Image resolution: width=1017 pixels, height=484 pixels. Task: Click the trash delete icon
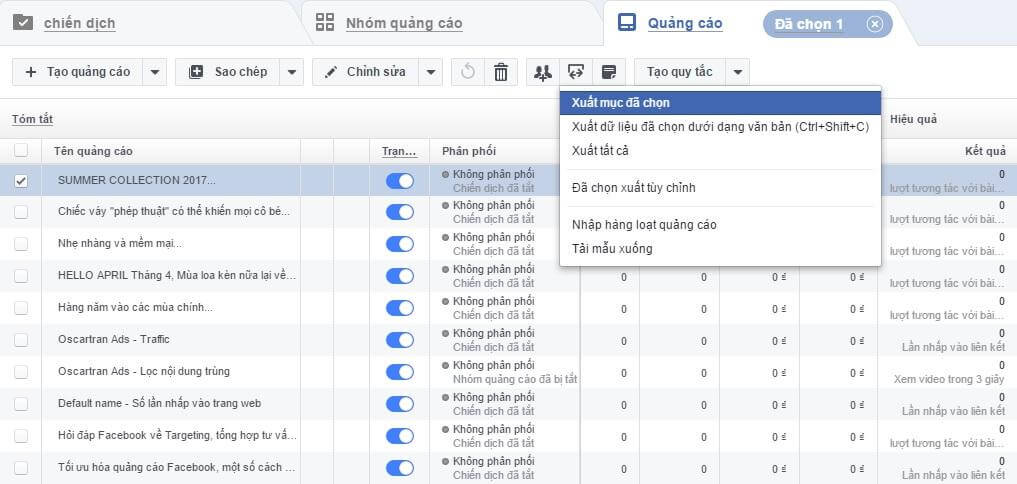(x=501, y=72)
